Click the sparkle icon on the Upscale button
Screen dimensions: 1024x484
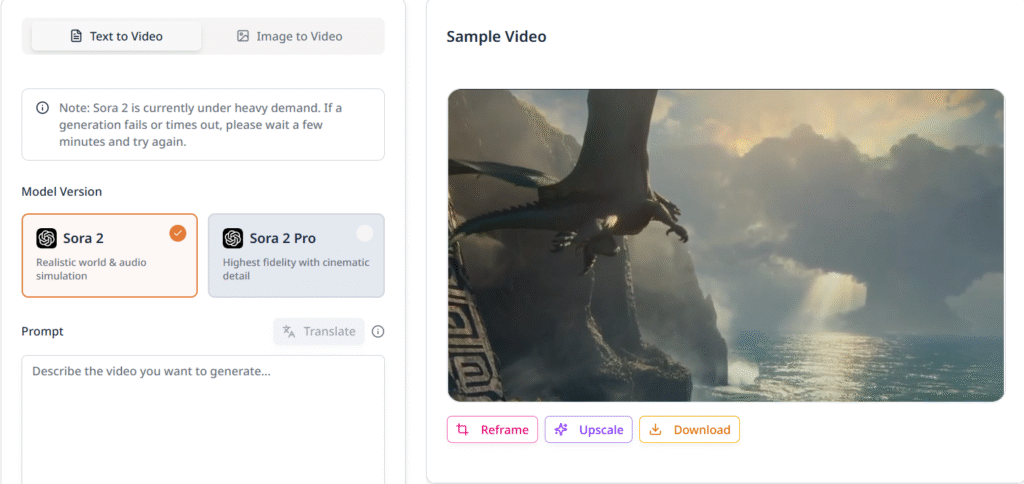pos(561,430)
